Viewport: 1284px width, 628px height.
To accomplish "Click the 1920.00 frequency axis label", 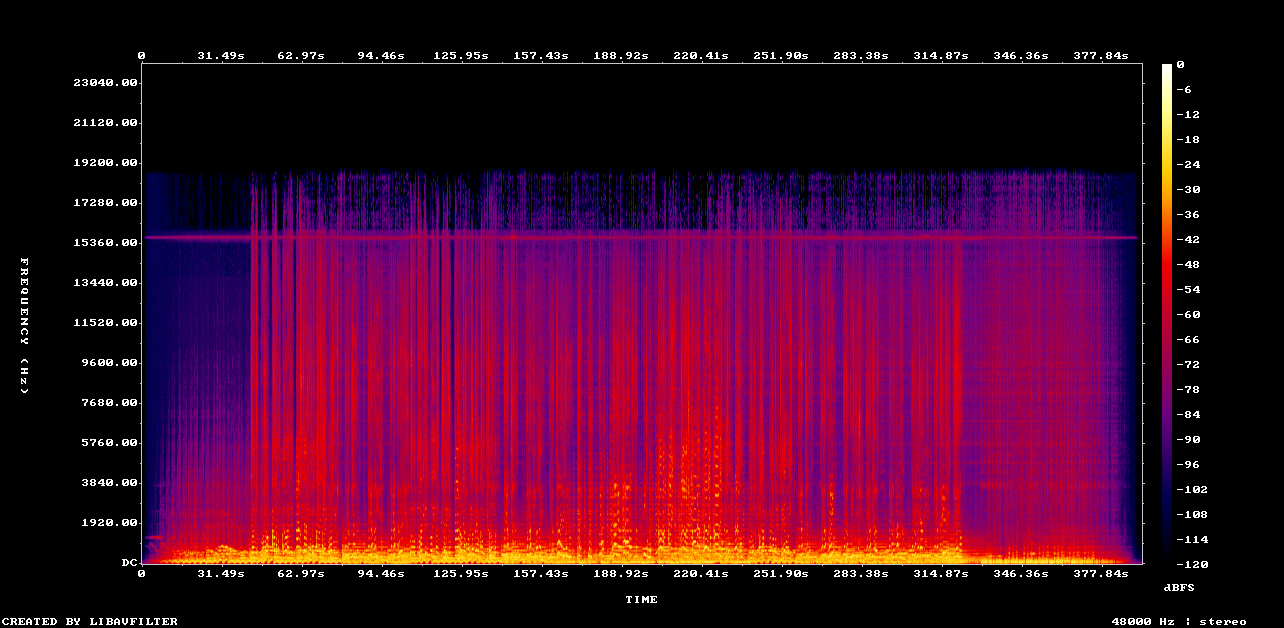I will [108, 523].
